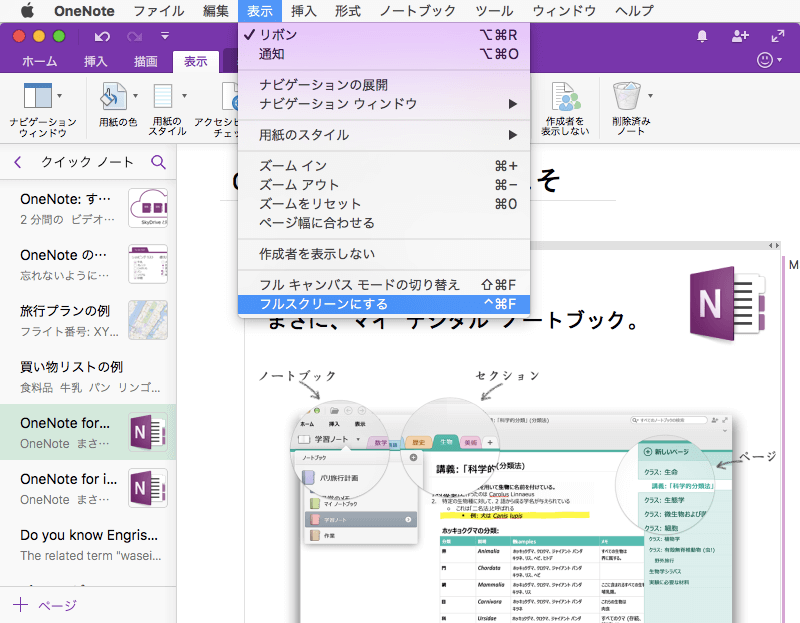
Task: Open the smiley feedback icon
Action: point(764,60)
